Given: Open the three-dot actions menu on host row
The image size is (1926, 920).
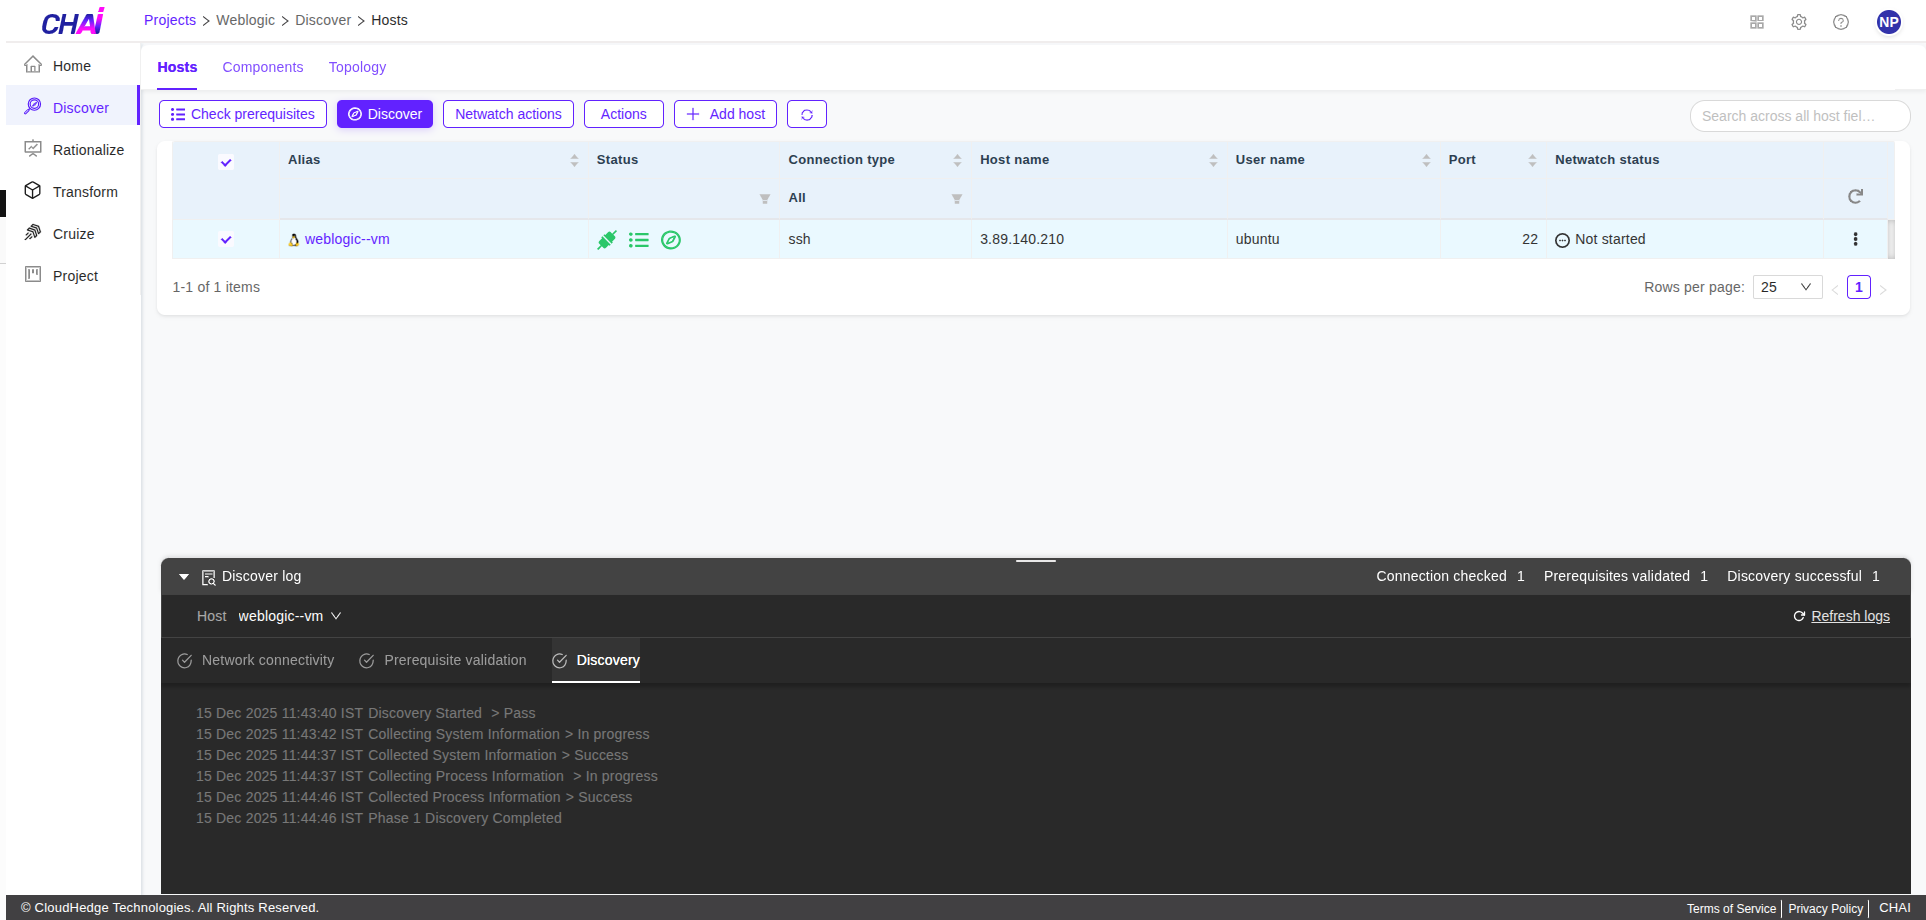Looking at the screenshot, I should coord(1855,239).
